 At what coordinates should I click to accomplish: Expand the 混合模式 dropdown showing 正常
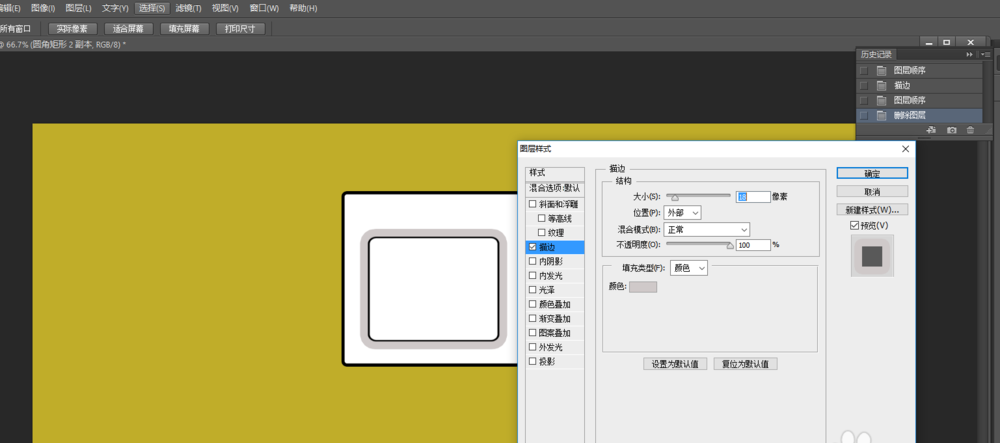[x=708, y=229]
